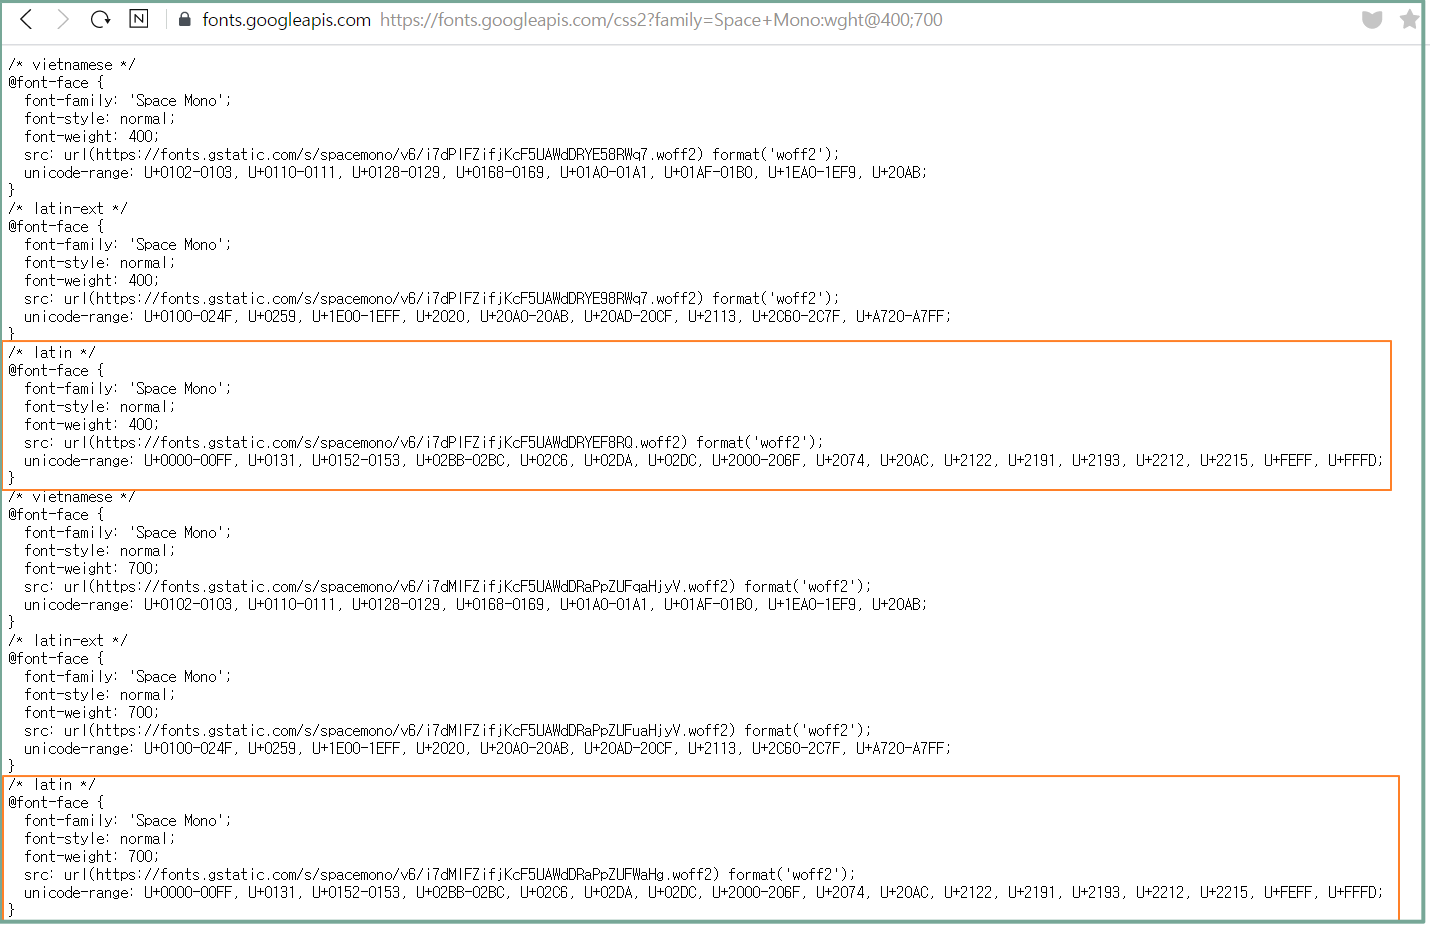Click the src line containing ZUFuaHjyV.woff2
Screen dimensions: 1430x925
(448, 731)
